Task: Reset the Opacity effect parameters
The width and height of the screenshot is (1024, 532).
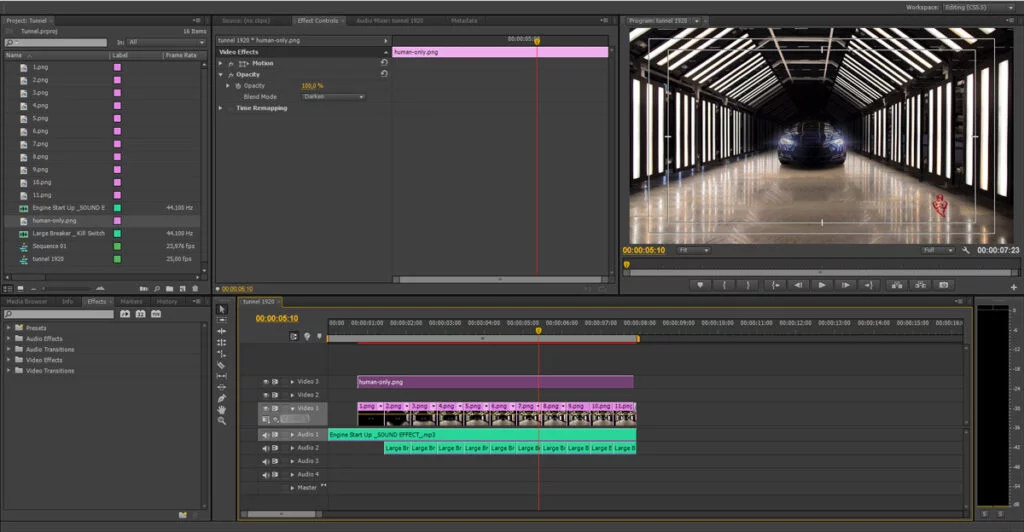Action: pyautogui.click(x=384, y=74)
